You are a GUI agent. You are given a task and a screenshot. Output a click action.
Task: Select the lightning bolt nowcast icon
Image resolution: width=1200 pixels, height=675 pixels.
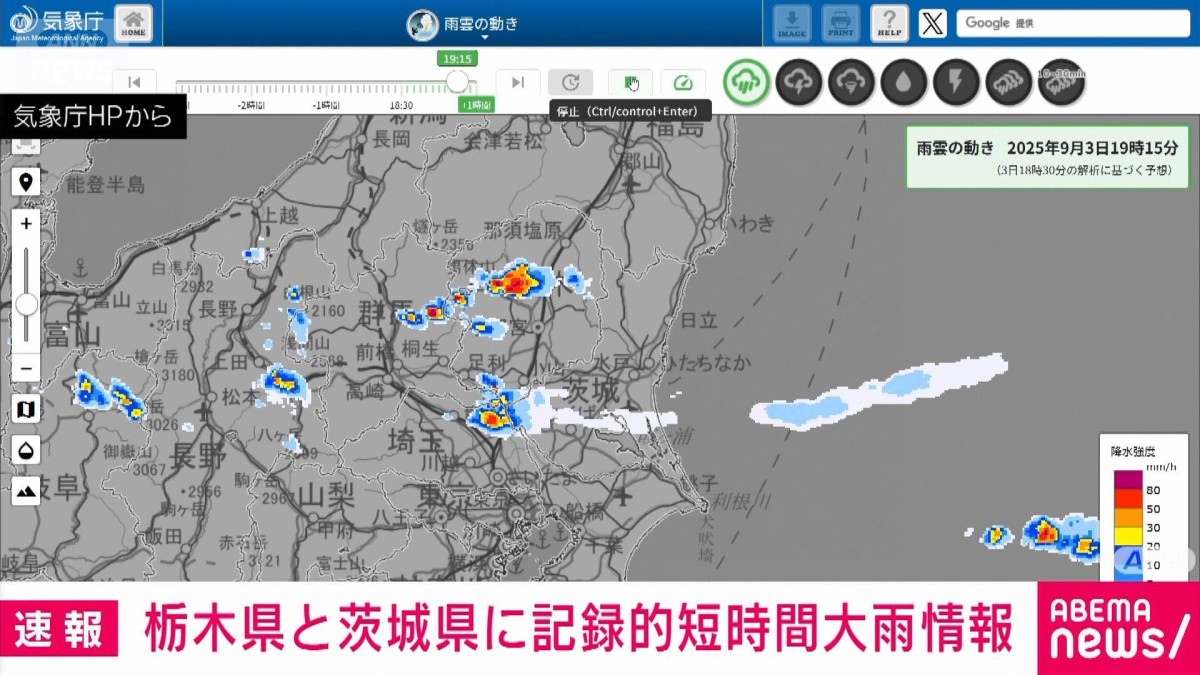[x=956, y=82]
